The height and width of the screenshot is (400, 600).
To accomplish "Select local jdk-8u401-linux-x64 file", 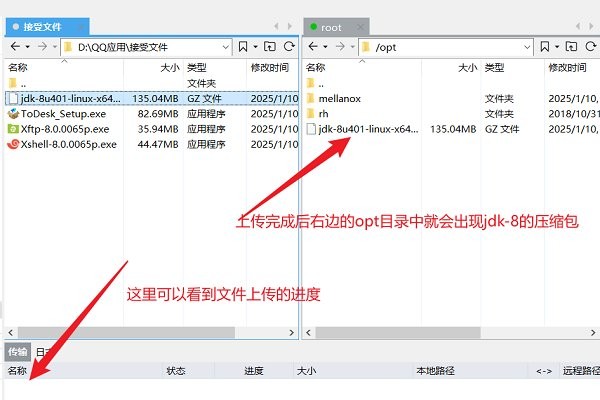I will (x=152, y=98).
